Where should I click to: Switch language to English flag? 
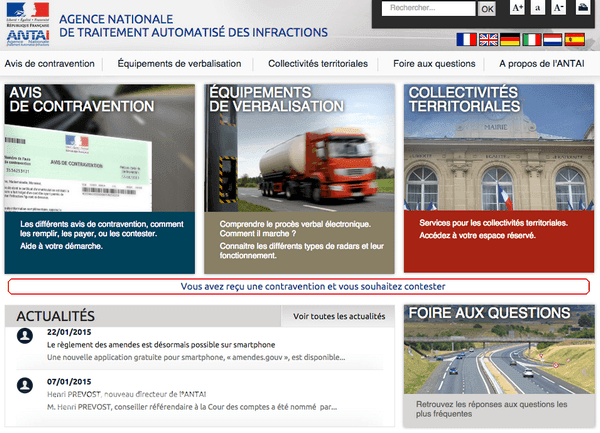488,39
